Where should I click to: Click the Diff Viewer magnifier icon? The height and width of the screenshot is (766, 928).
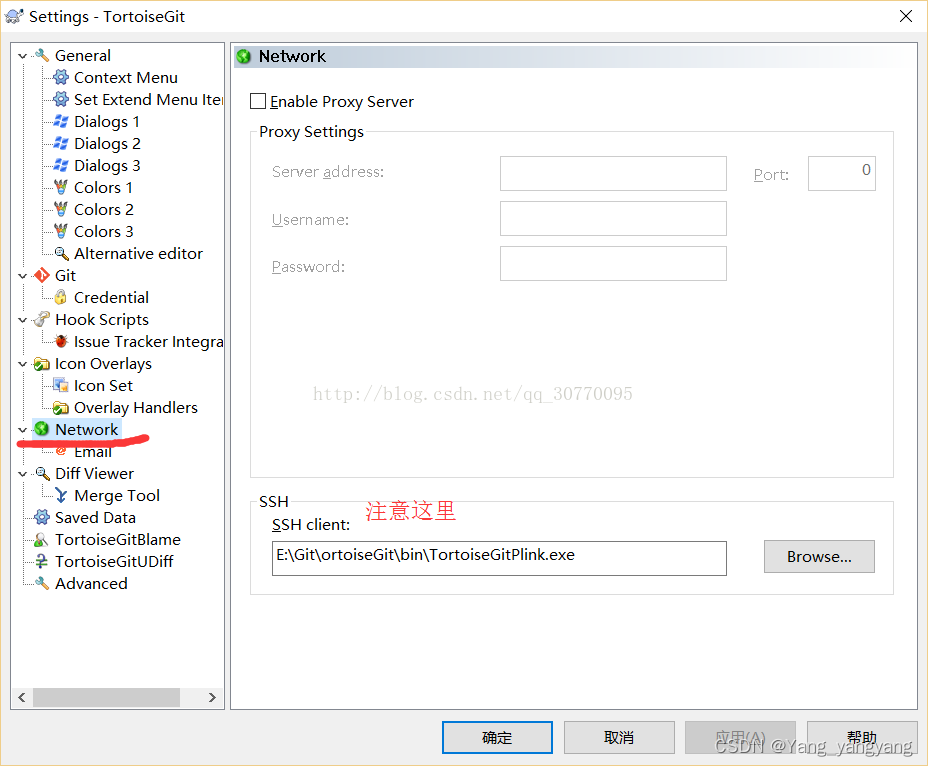[41, 474]
